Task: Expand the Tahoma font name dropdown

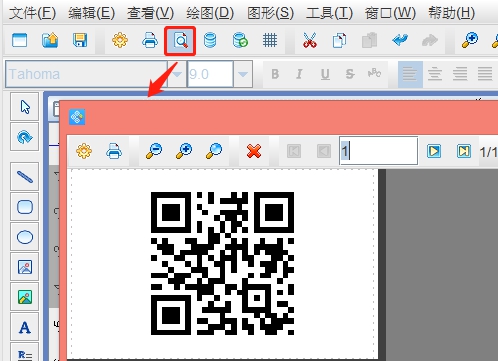Action: tap(177, 74)
